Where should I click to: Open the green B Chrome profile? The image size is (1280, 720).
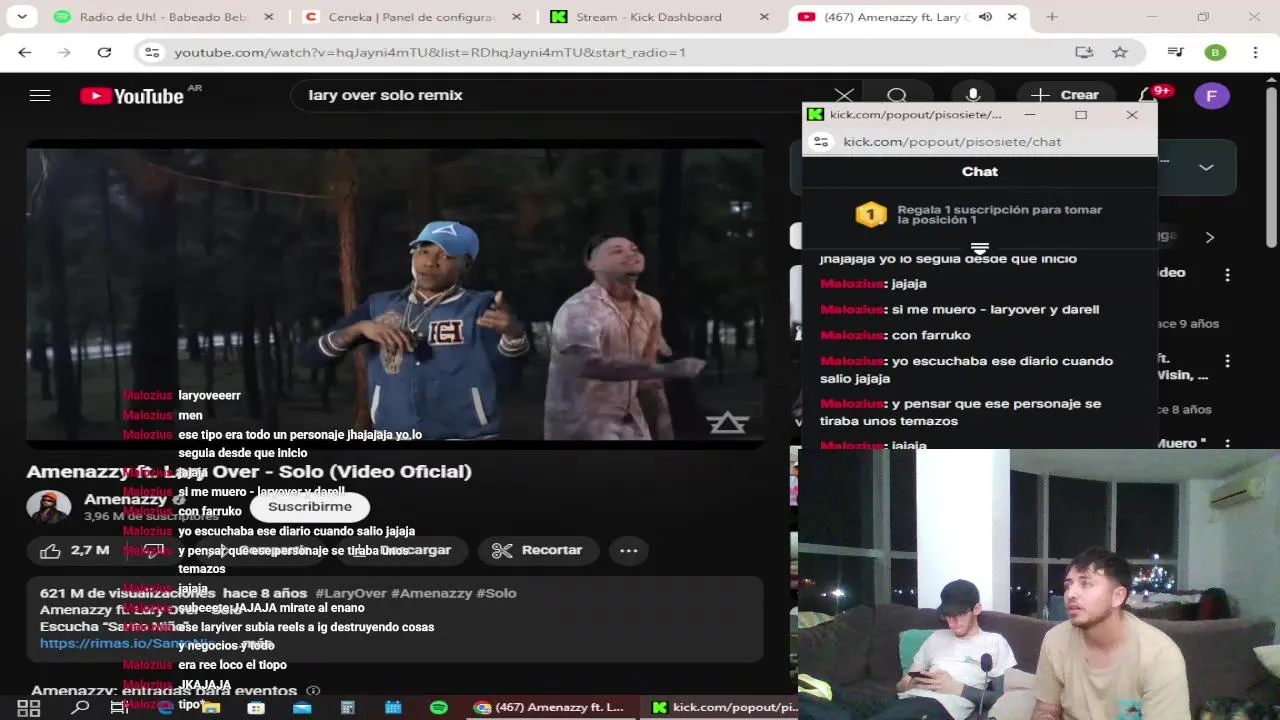tap(1215, 52)
